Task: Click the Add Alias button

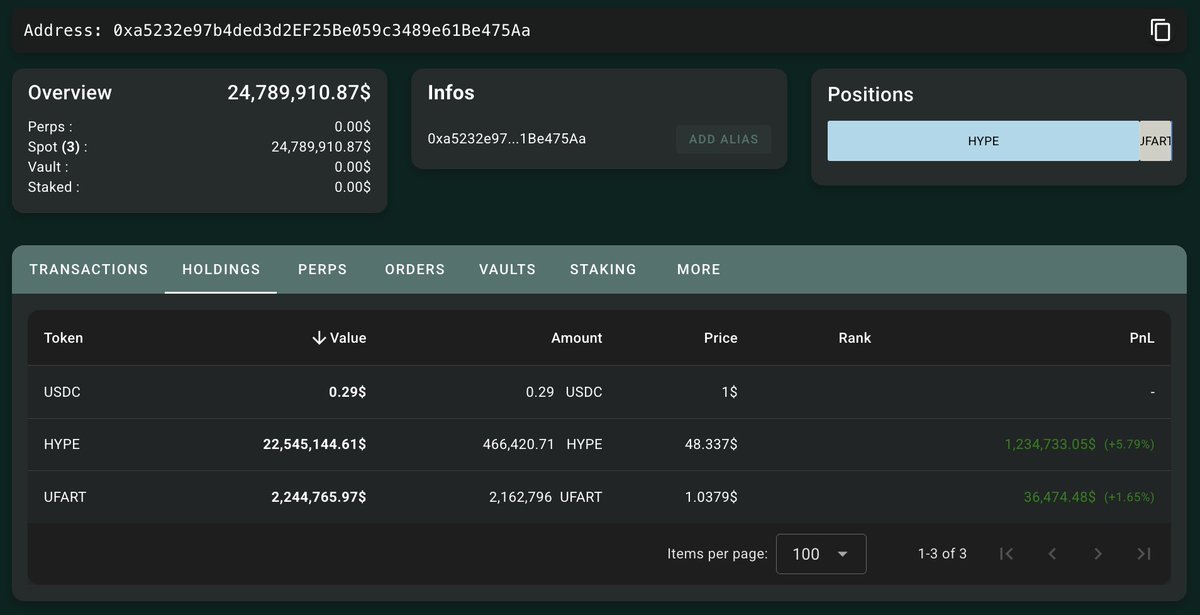Action: [x=724, y=139]
